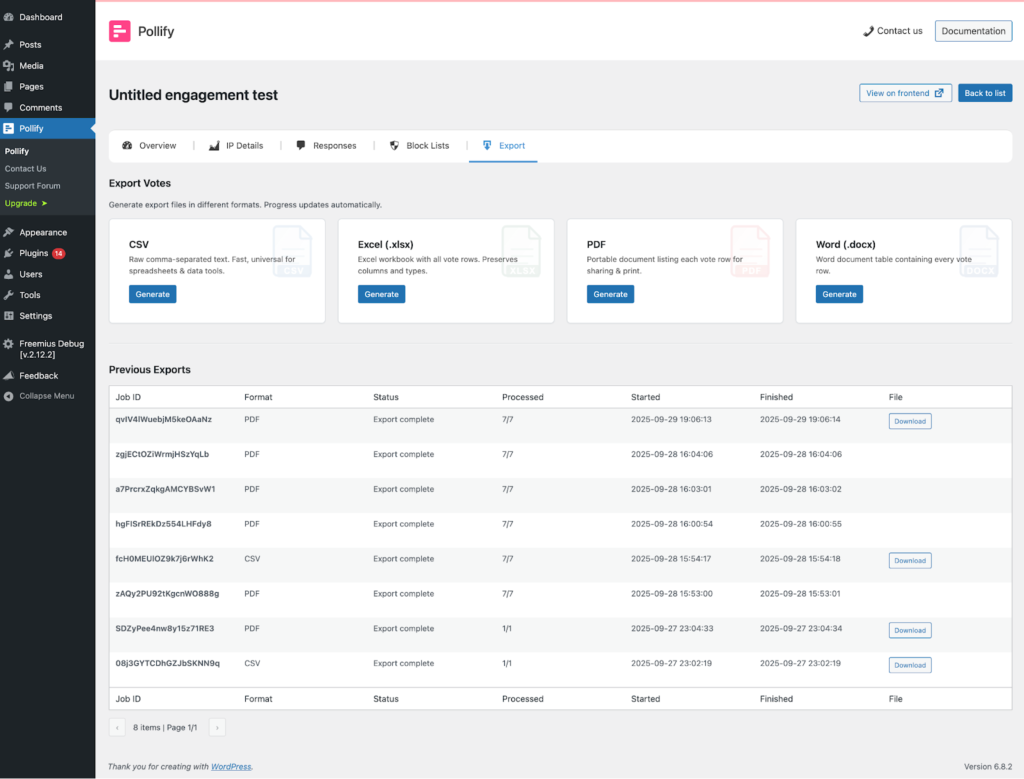Download export qvIV4lWuebjM5keOAaNz PDF file
The width and height of the screenshot is (1024, 779).
[x=909, y=421]
